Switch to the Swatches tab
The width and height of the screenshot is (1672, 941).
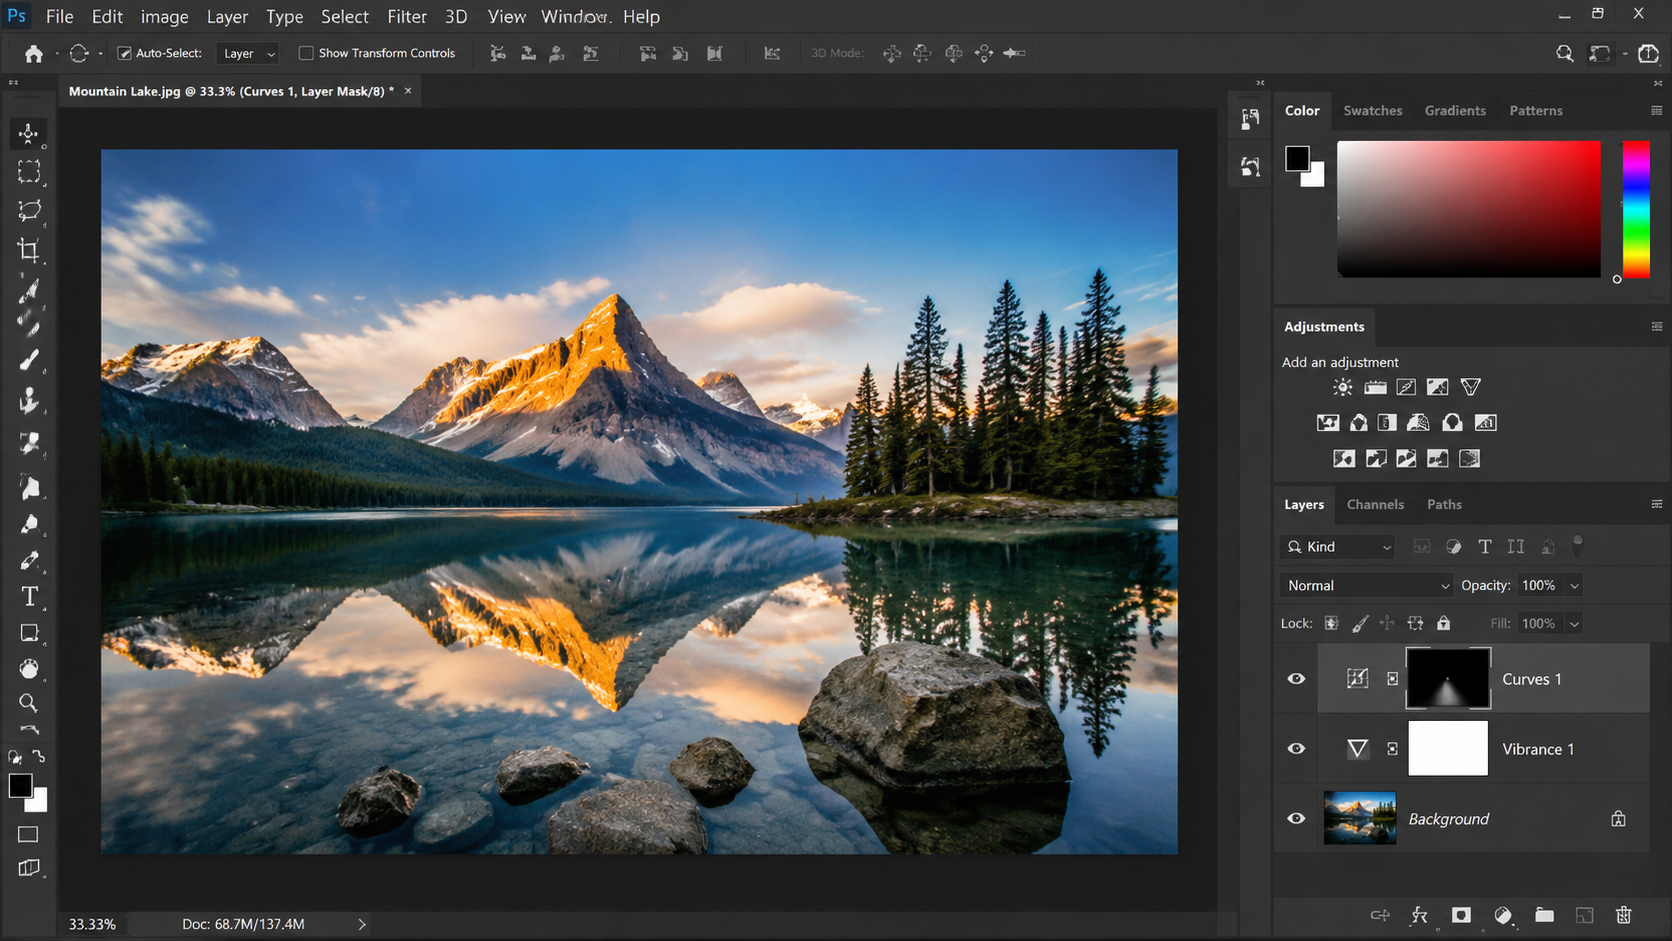point(1372,110)
